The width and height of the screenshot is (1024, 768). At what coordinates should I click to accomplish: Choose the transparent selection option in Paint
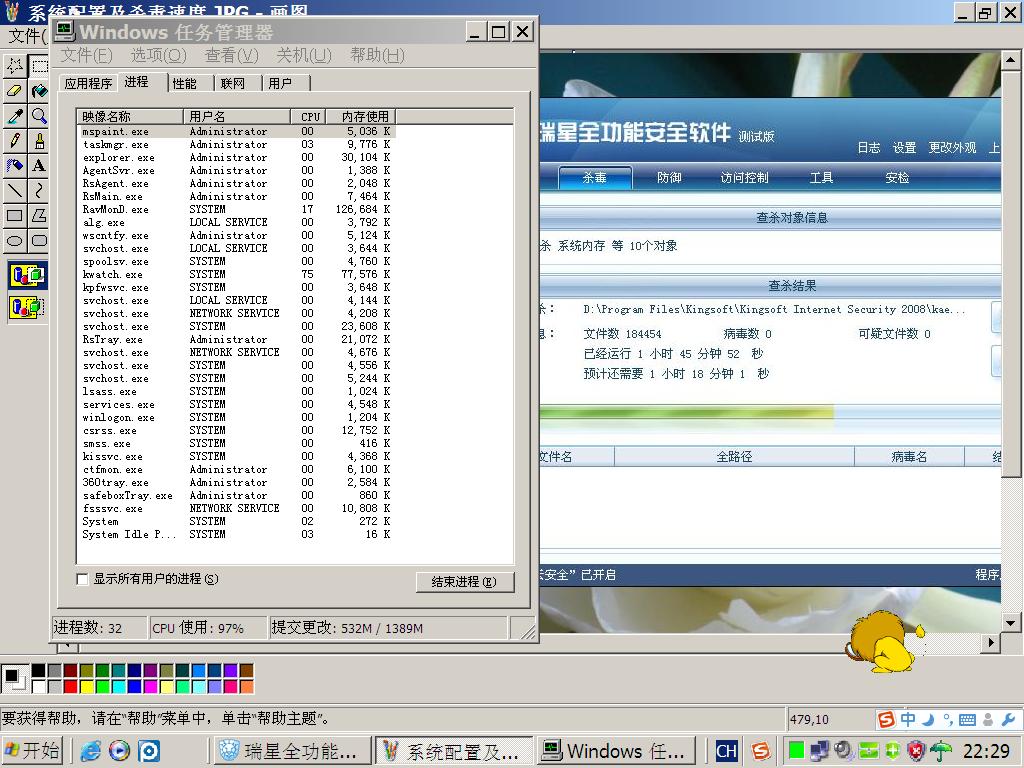27,306
